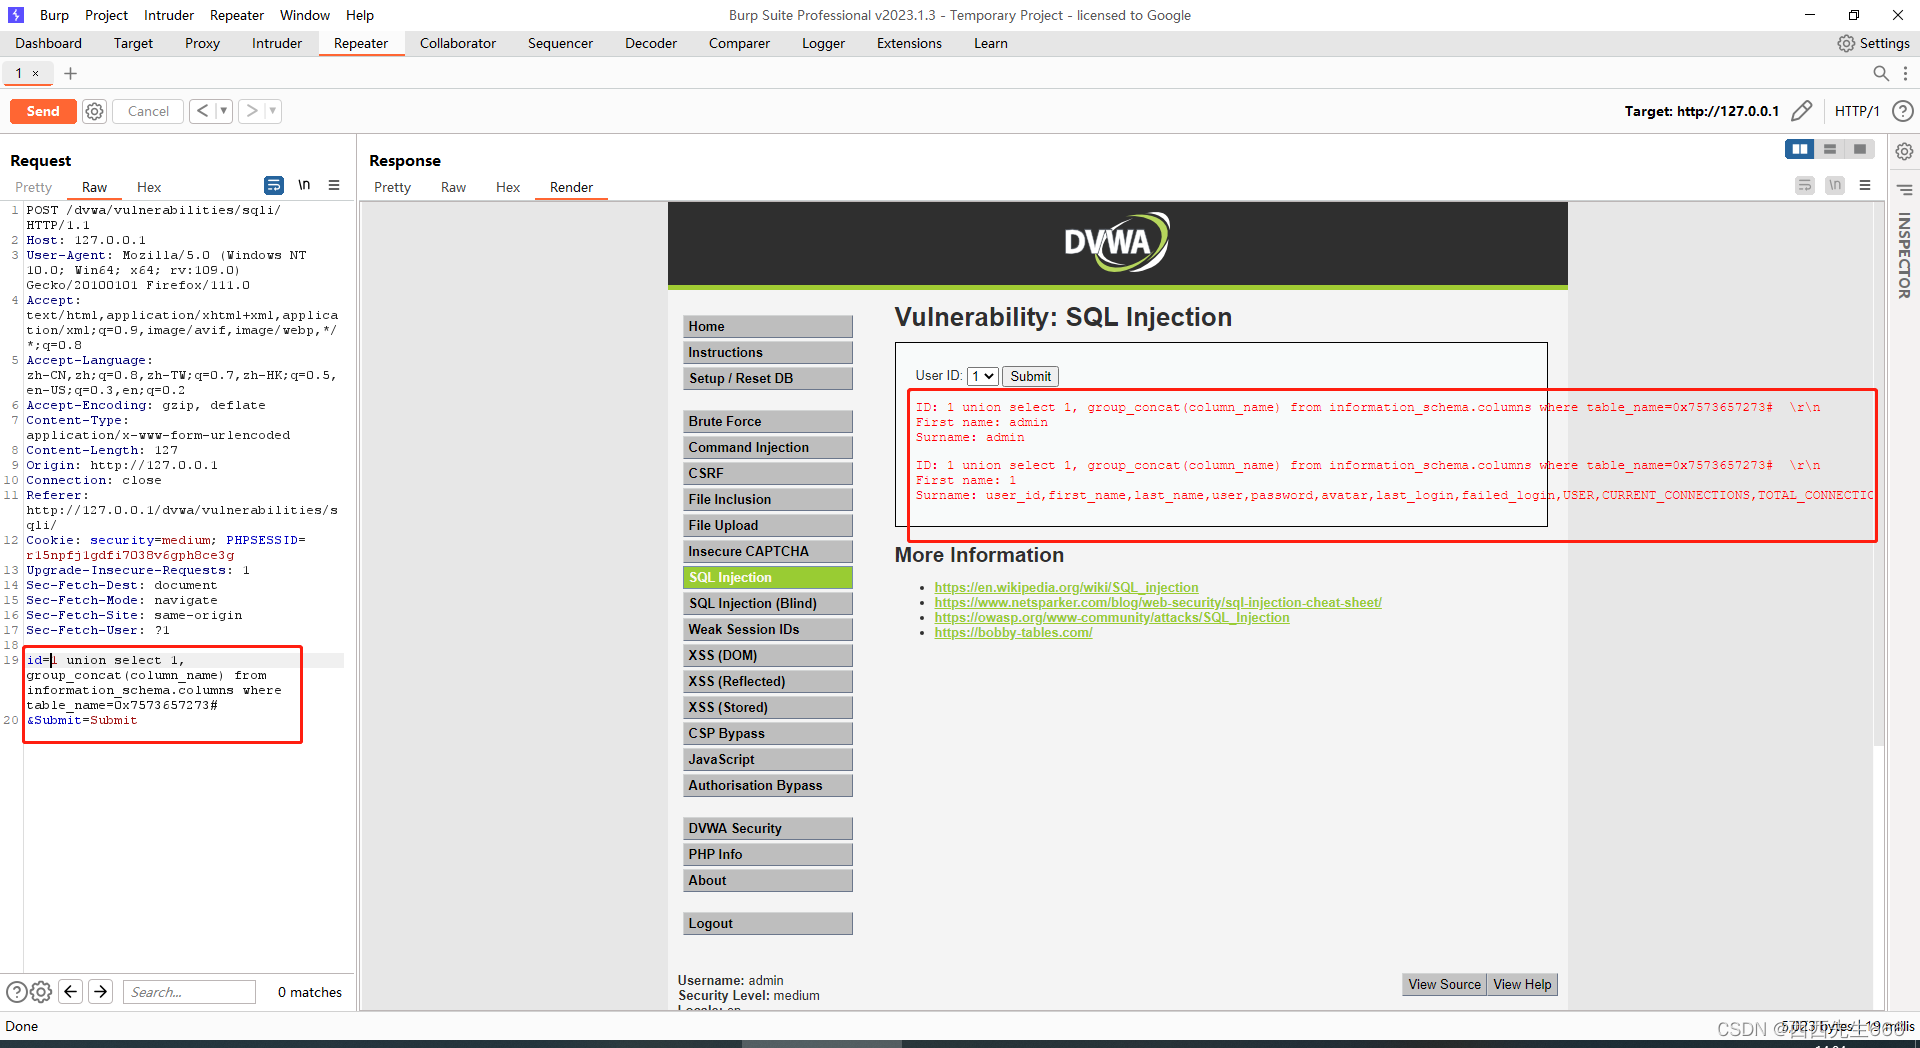Viewport: 1920px width, 1048px height.
Task: Open the Burp menu
Action: click(54, 15)
